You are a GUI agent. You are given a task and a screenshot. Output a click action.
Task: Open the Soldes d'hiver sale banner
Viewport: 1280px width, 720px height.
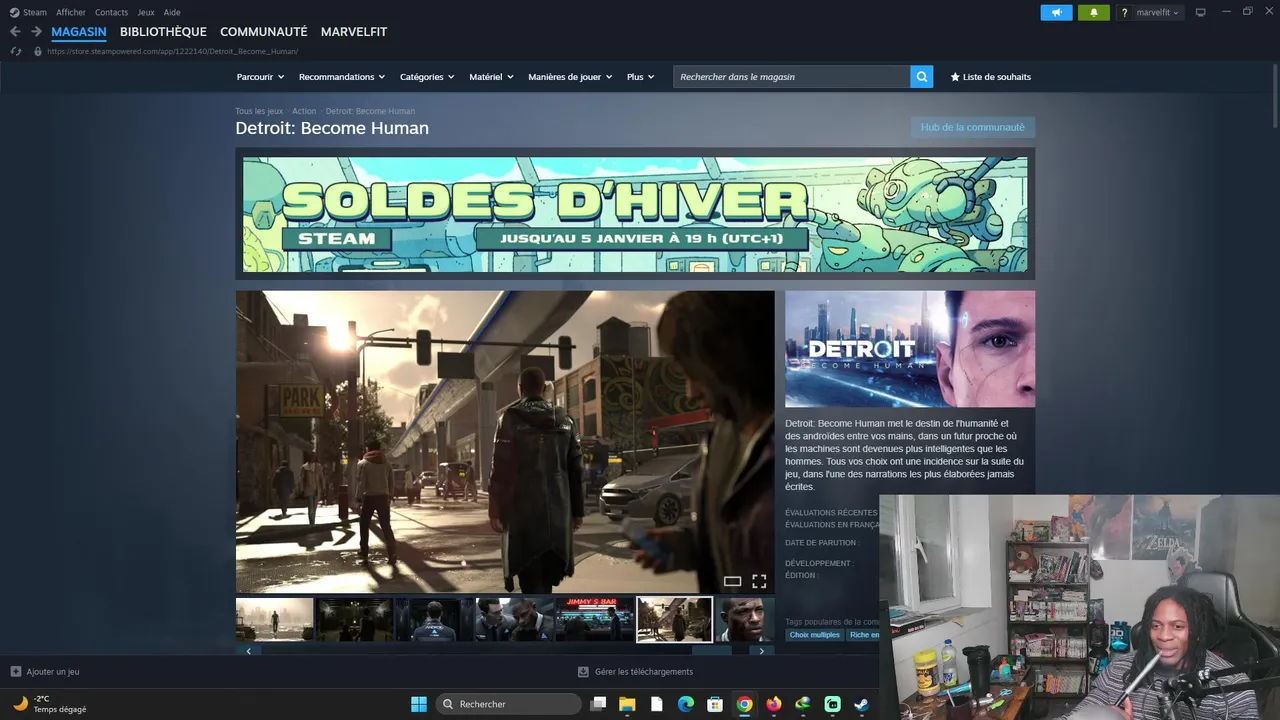click(635, 214)
